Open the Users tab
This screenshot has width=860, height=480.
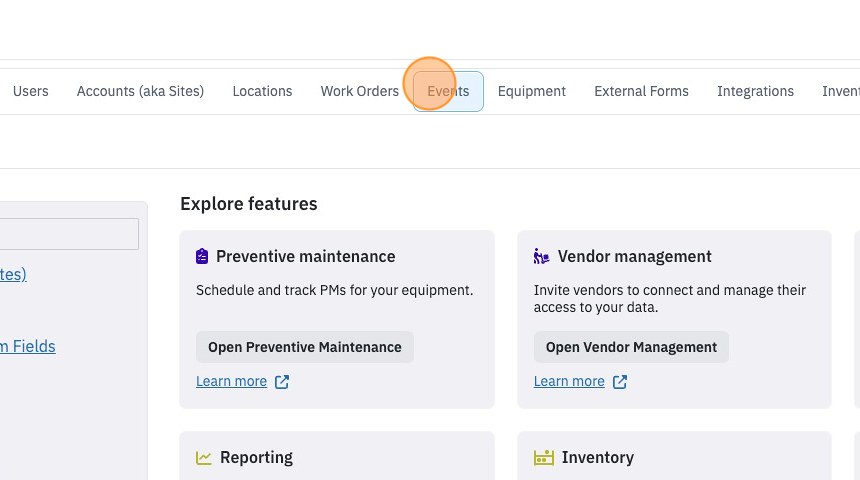click(x=31, y=91)
